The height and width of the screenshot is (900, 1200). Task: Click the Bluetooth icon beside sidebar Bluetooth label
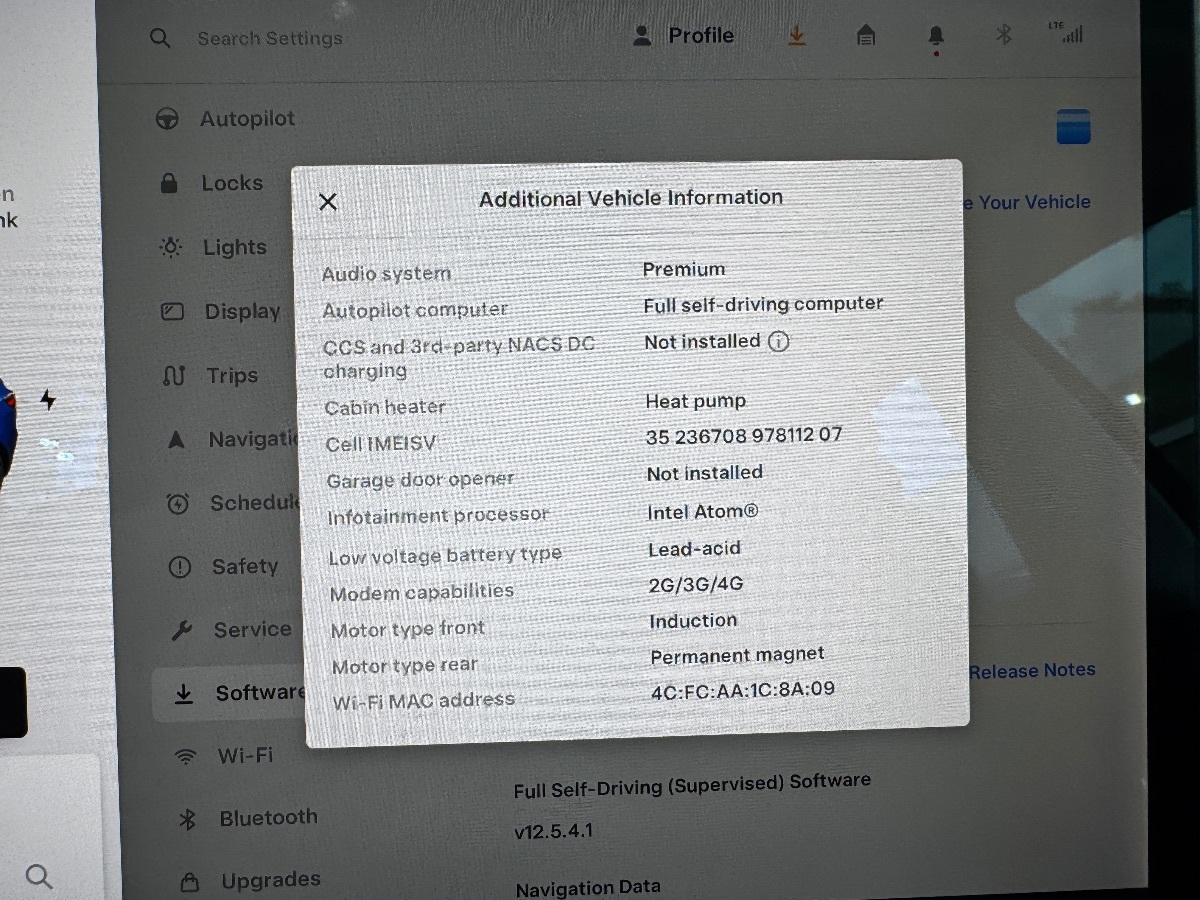tap(187, 820)
